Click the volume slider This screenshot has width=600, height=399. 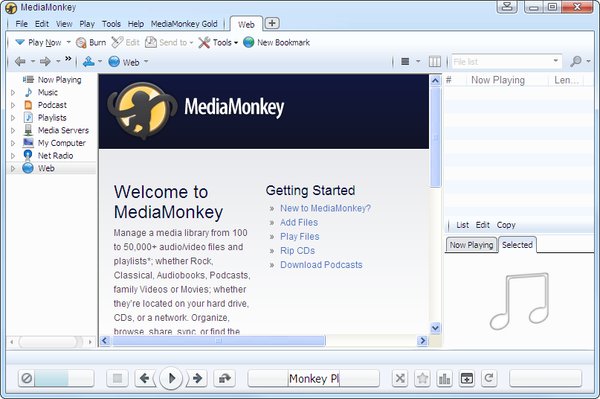pos(64,378)
